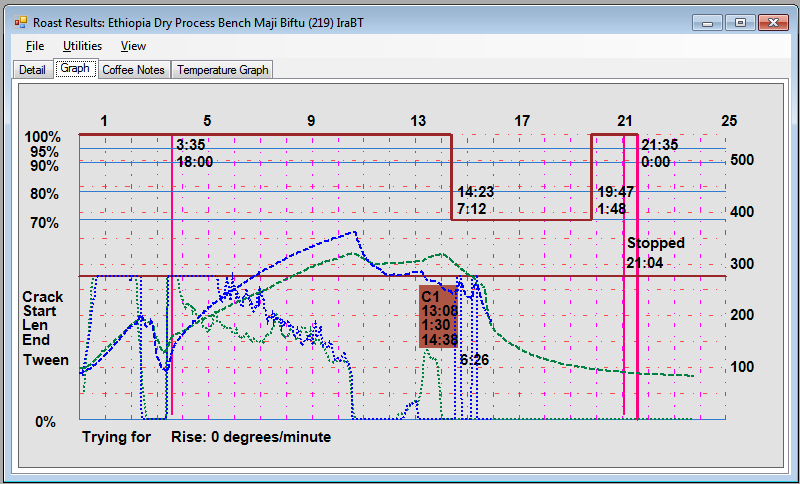Click the 14:23 power step label
Screen dimensions: 800x484
475,192
